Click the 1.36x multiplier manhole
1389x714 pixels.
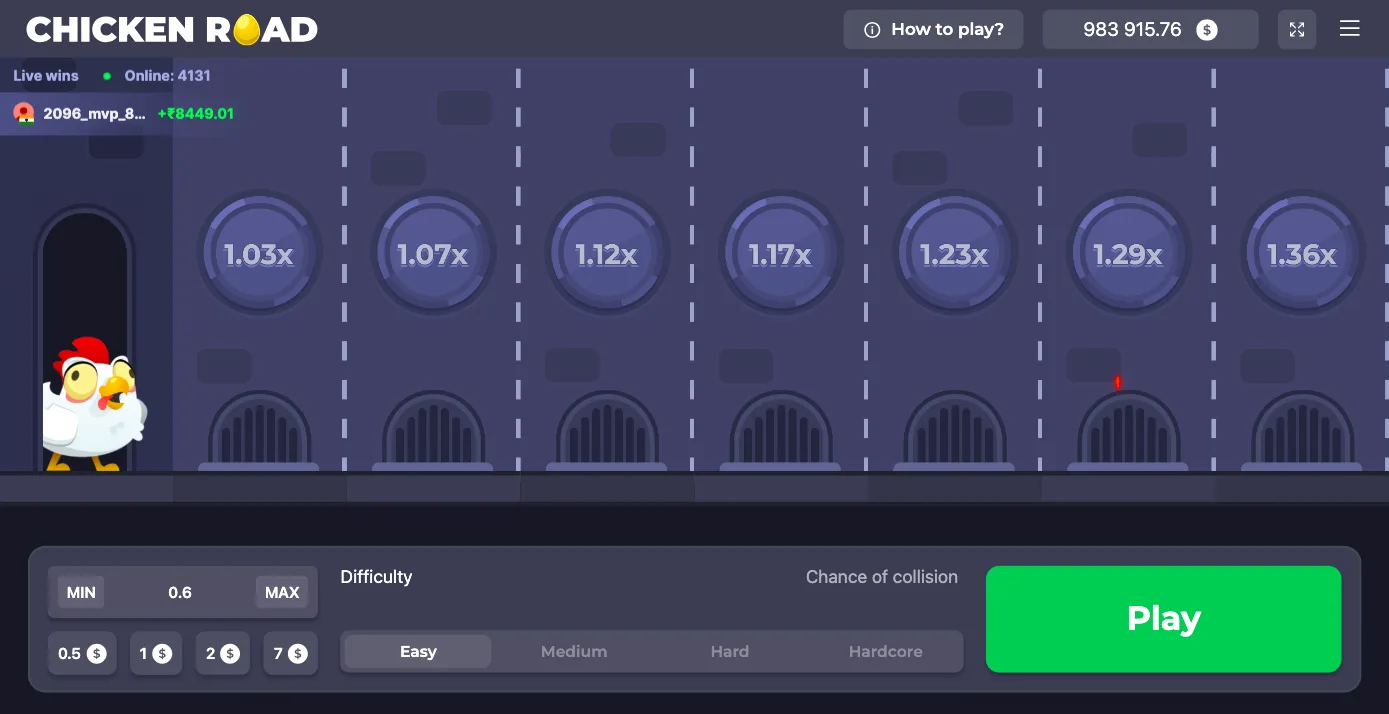1302,254
